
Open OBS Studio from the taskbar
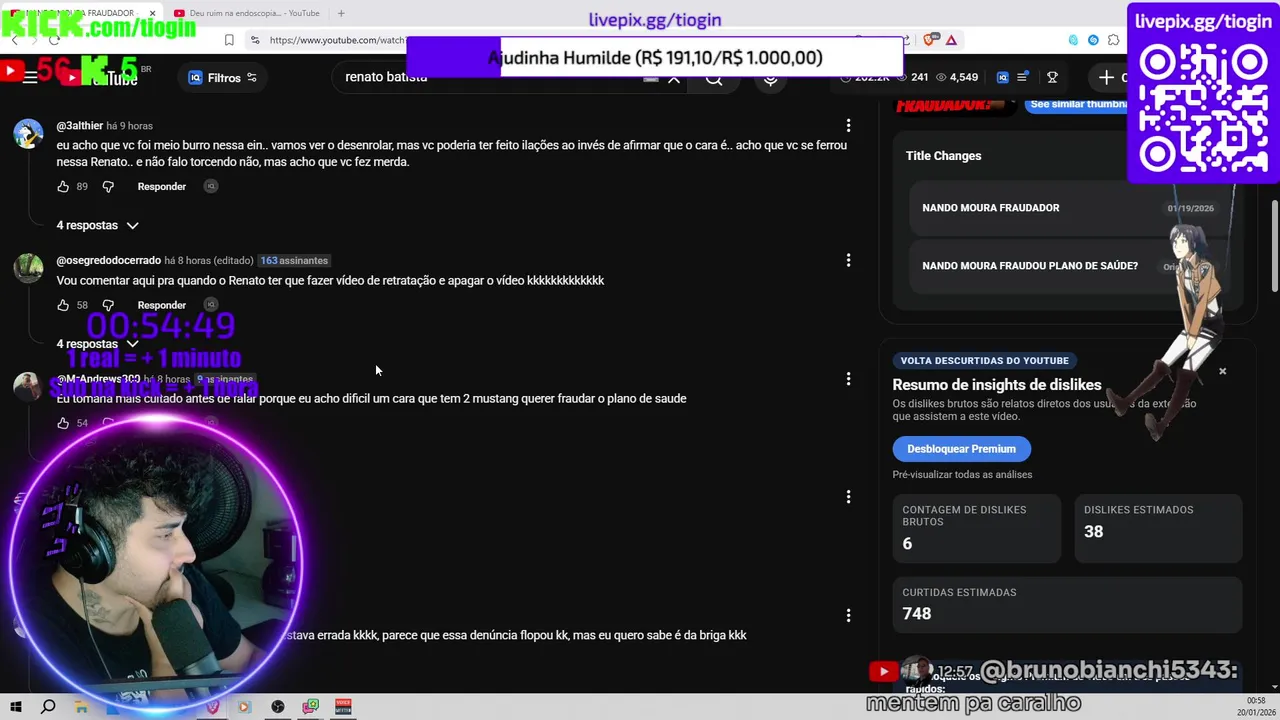tap(278, 707)
